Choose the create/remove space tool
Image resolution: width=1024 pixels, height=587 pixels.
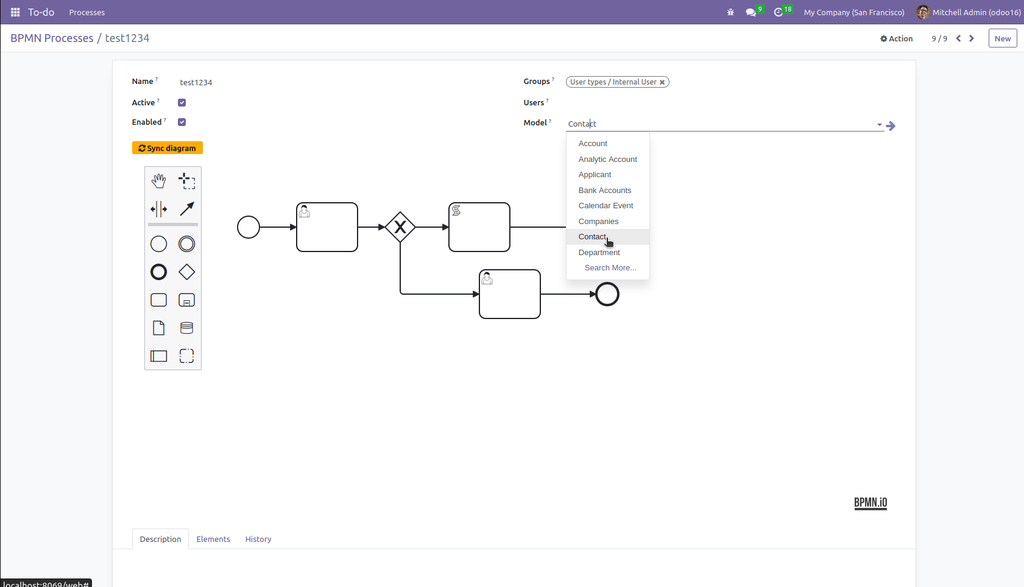pos(159,209)
